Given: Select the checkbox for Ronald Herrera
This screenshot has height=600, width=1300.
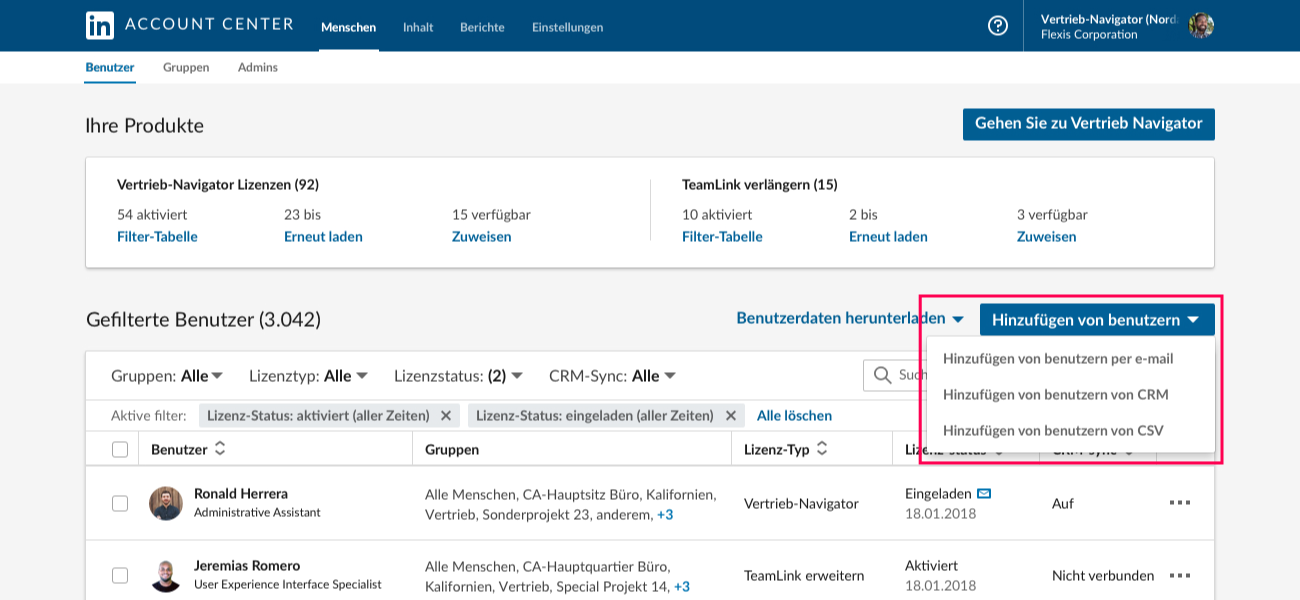Looking at the screenshot, I should point(120,503).
